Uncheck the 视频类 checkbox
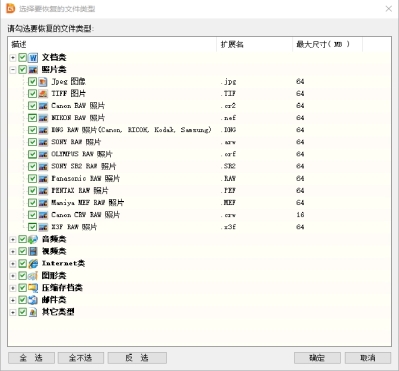Image resolution: width=399 pixels, height=371 pixels. pyautogui.click(x=22, y=251)
